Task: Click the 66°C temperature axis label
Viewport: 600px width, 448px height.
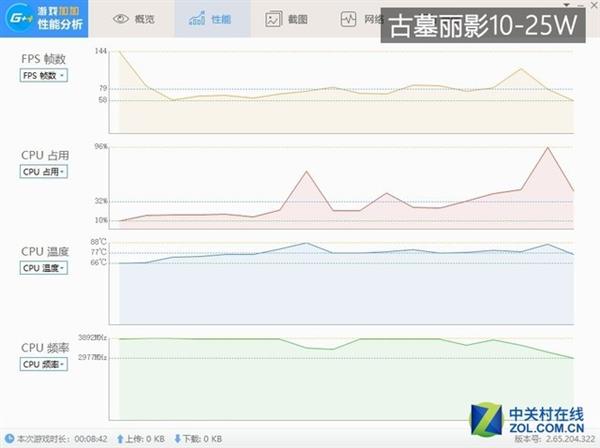Action: click(x=98, y=262)
